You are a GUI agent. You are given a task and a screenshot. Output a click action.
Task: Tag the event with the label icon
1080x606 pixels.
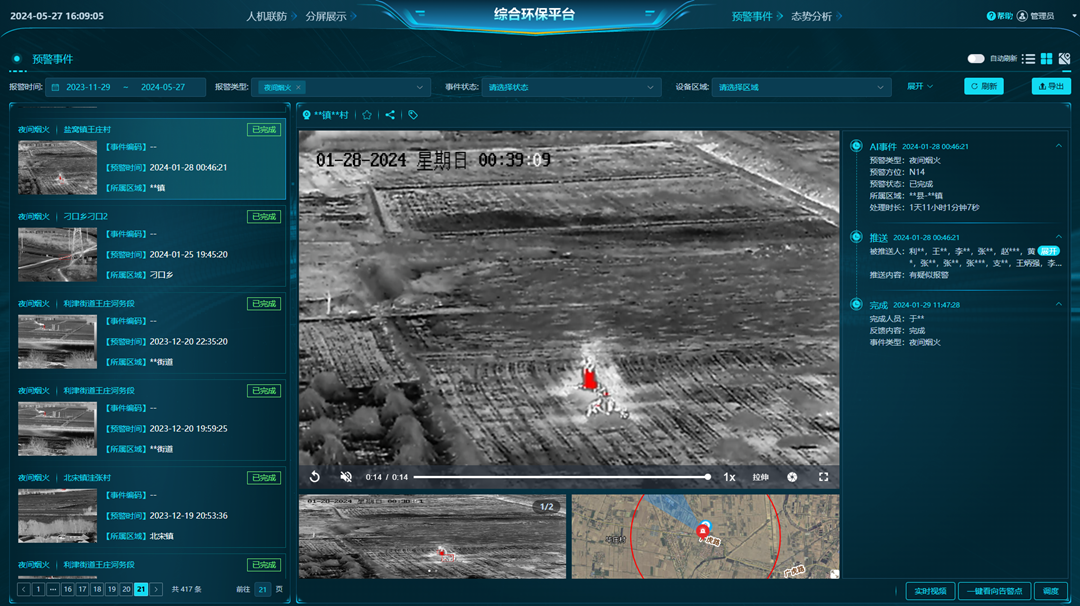point(413,115)
